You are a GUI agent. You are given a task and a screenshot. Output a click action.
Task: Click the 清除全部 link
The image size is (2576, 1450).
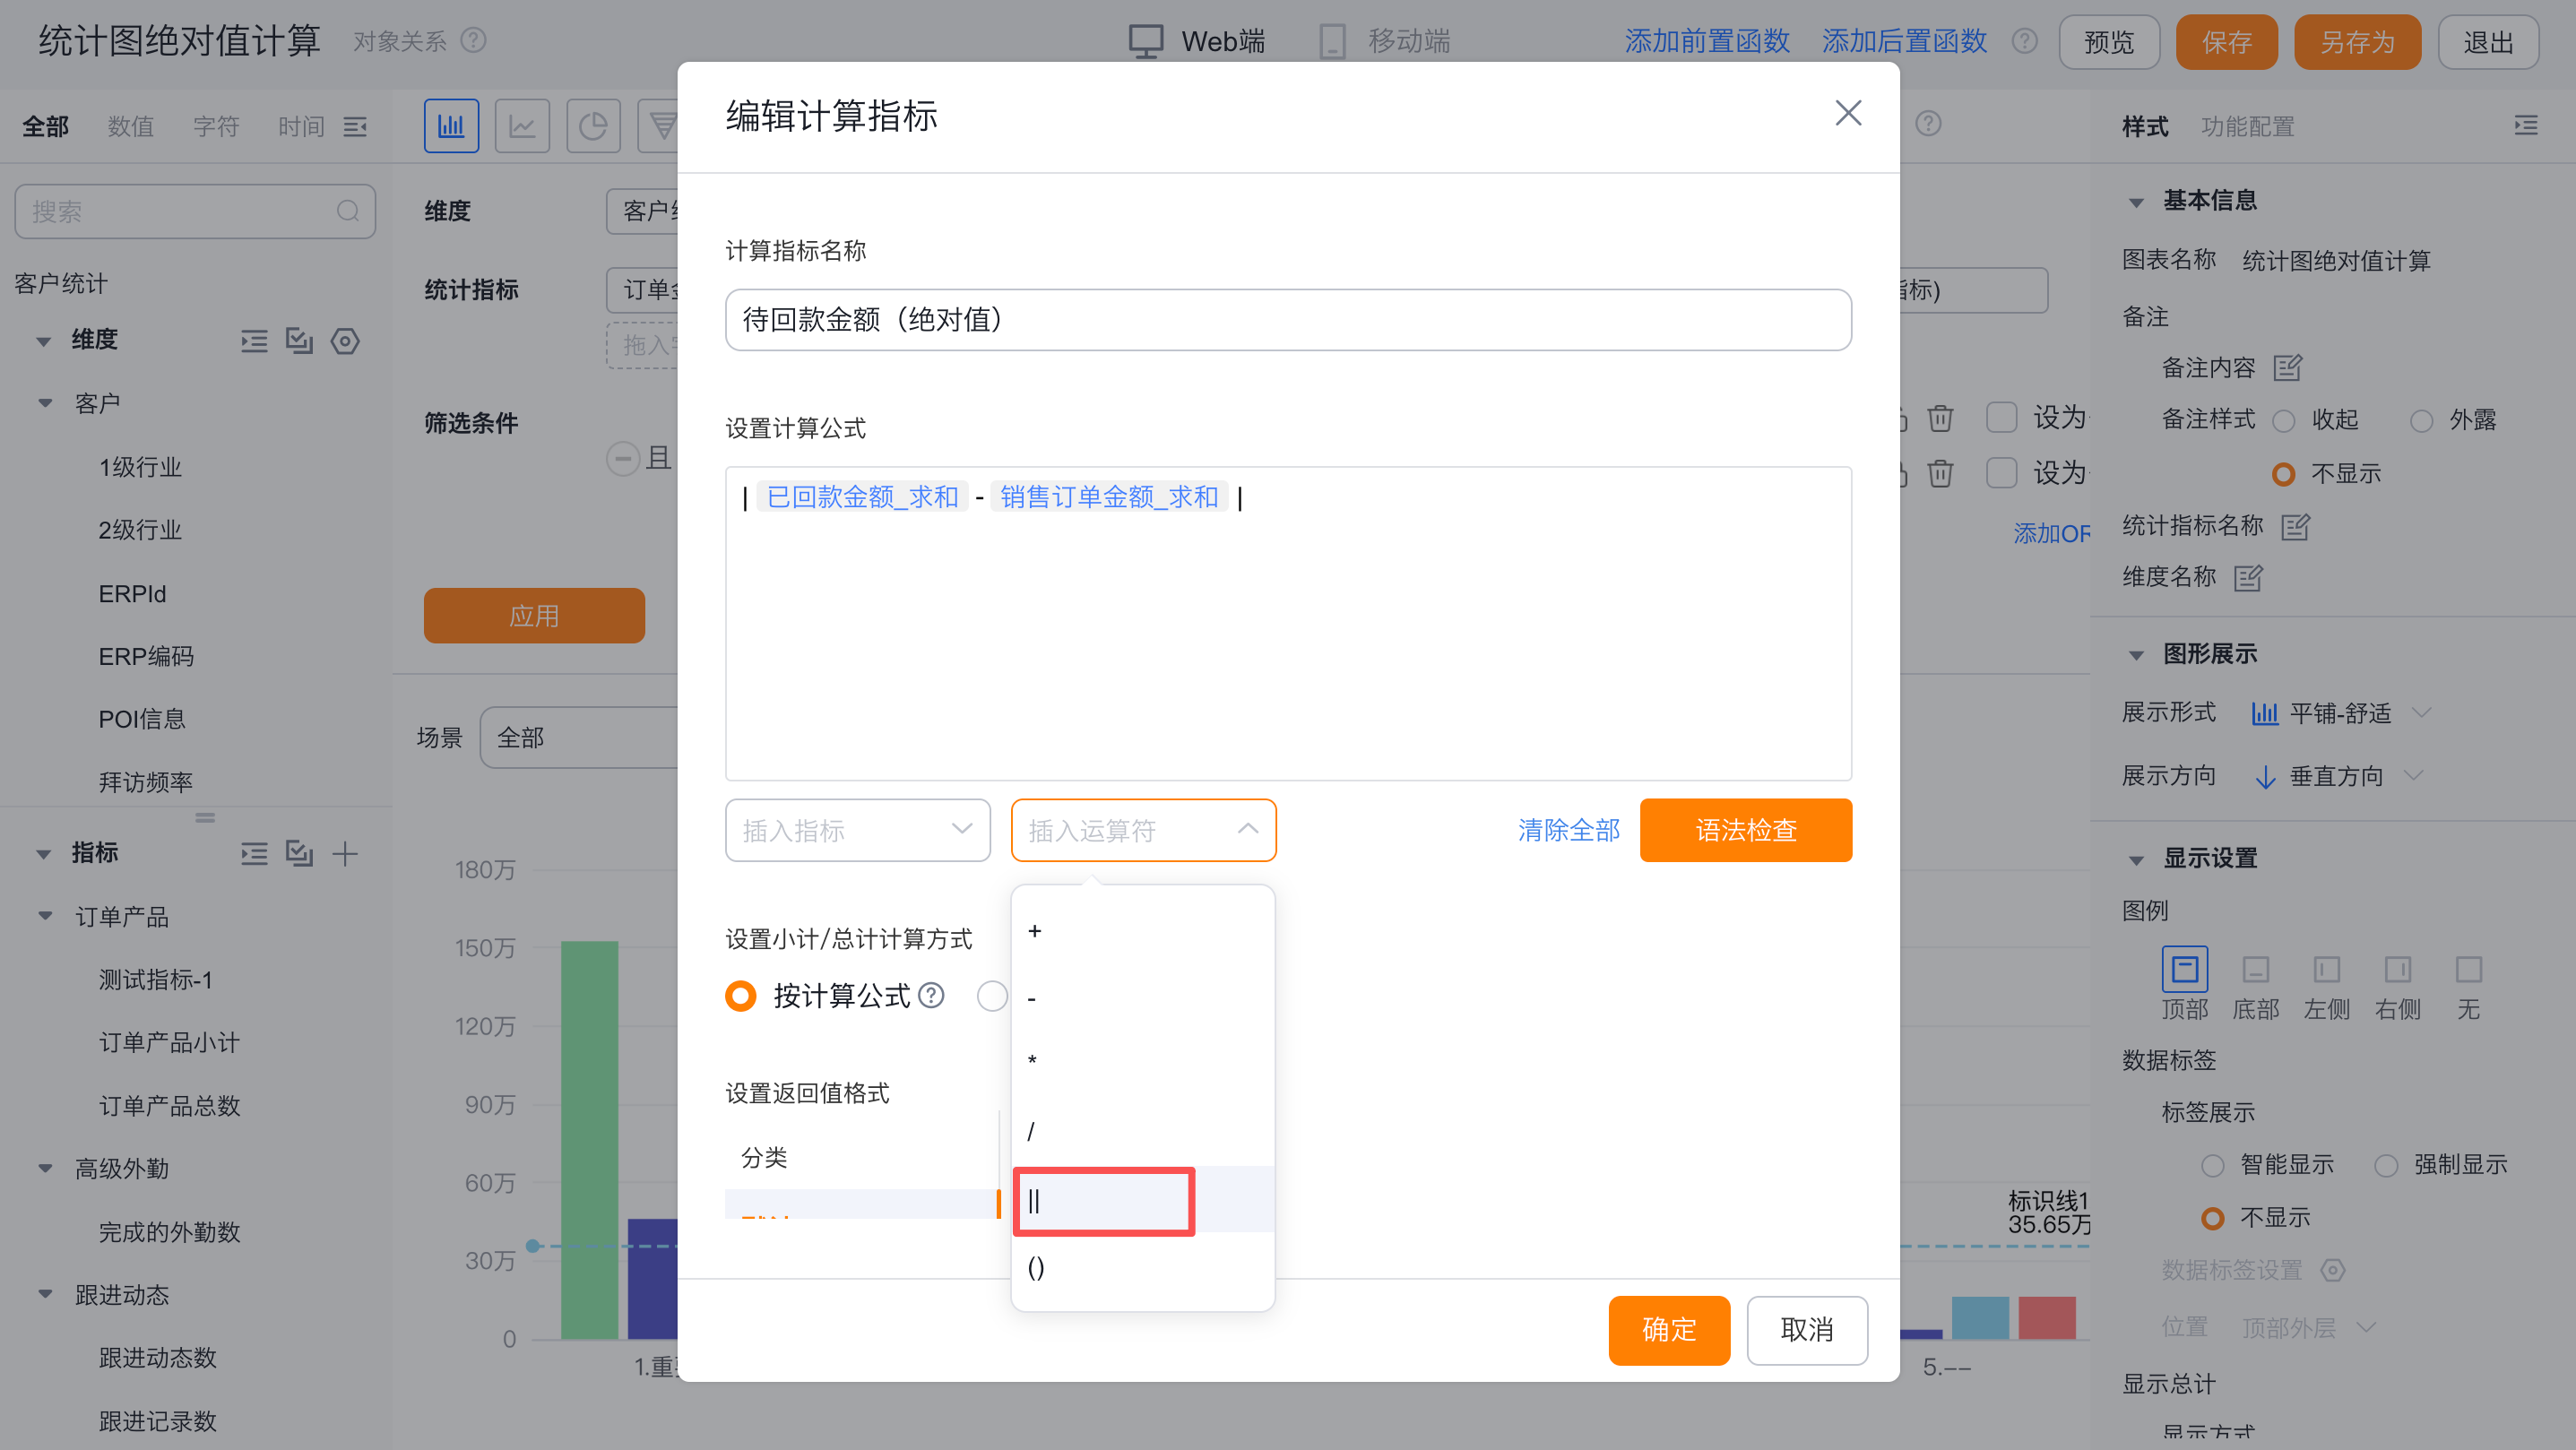[x=1568, y=830]
